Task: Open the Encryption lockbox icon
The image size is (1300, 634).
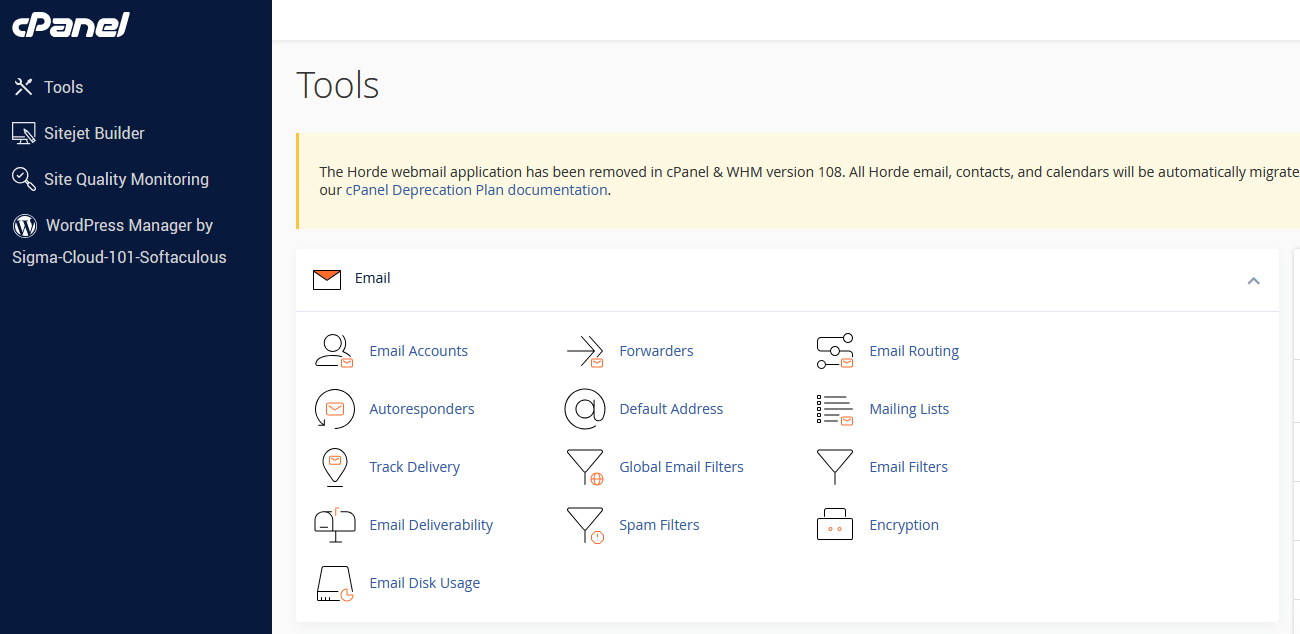Action: [x=834, y=525]
